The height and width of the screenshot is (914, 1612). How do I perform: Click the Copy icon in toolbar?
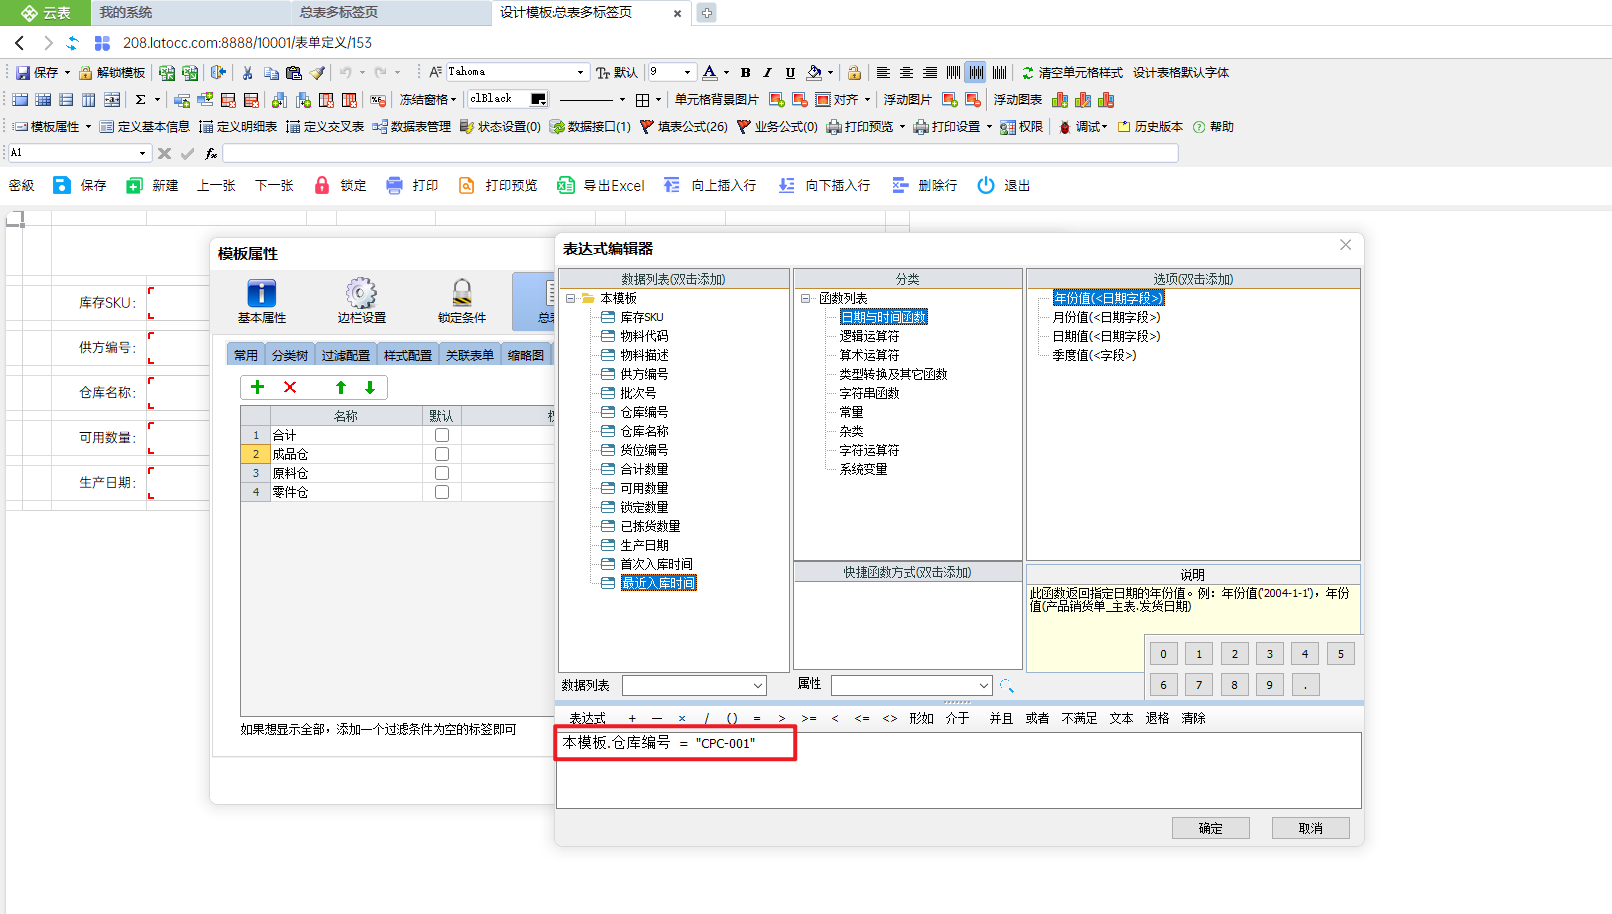point(271,72)
